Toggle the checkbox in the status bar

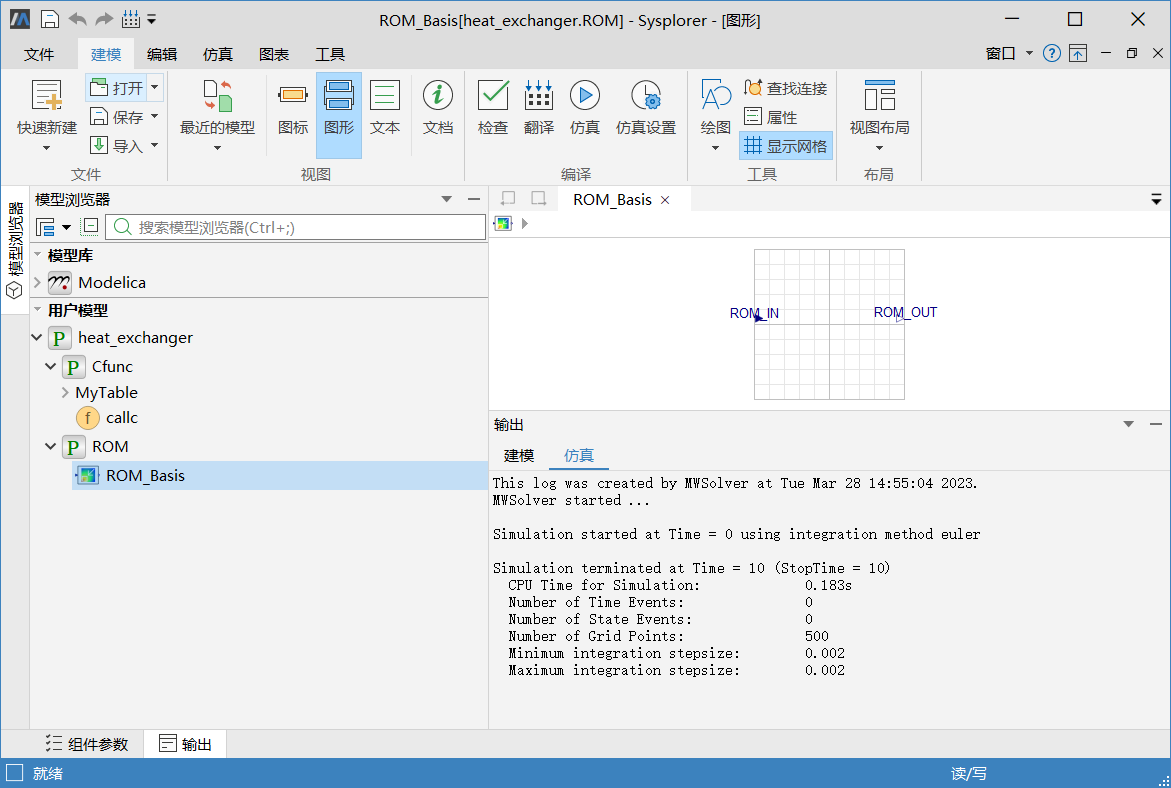pos(13,772)
